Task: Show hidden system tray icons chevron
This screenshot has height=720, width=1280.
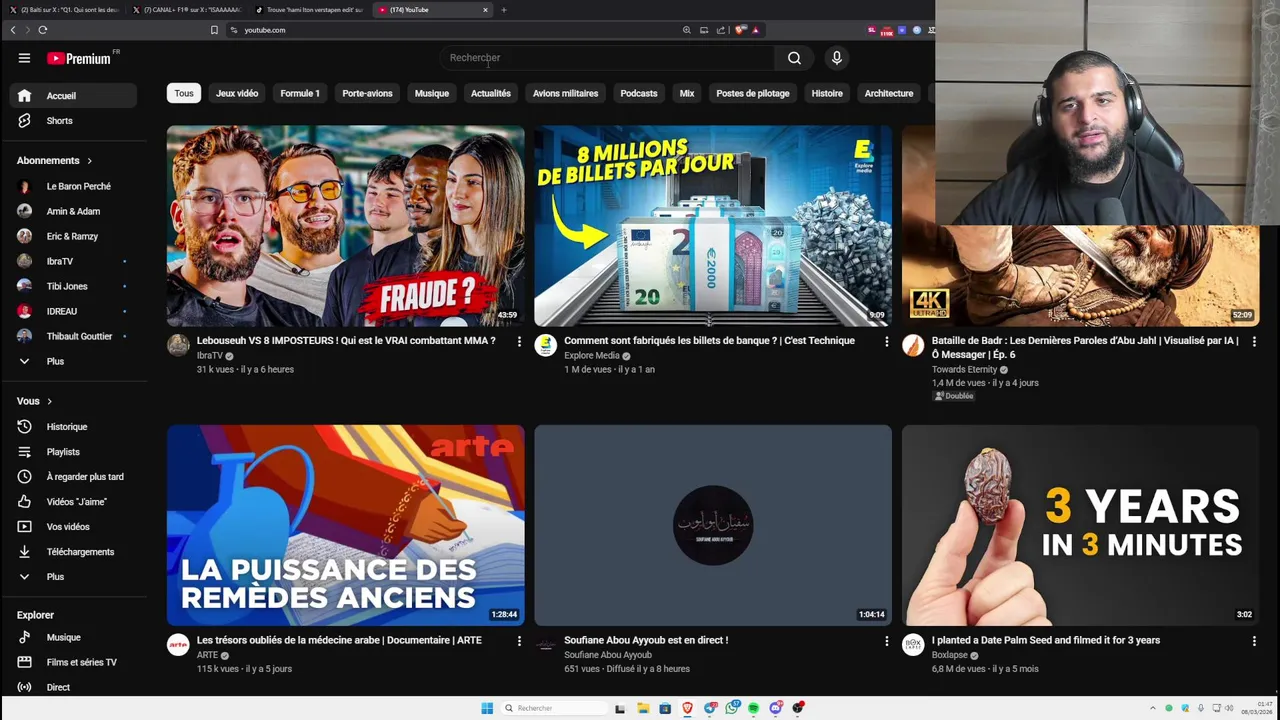Action: (1152, 708)
